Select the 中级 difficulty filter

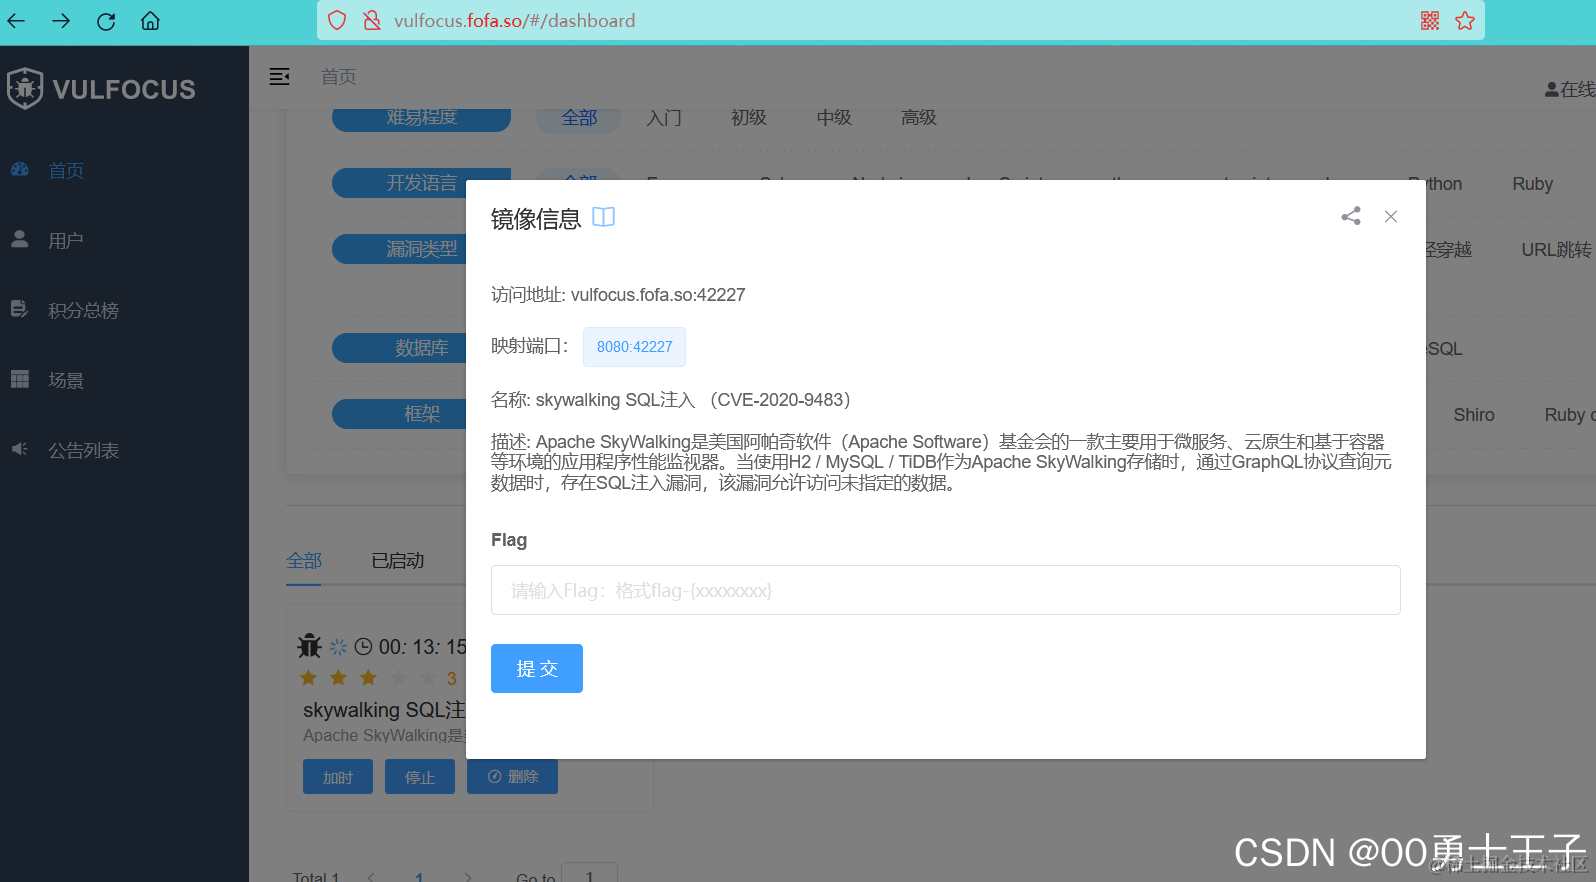pos(834,118)
